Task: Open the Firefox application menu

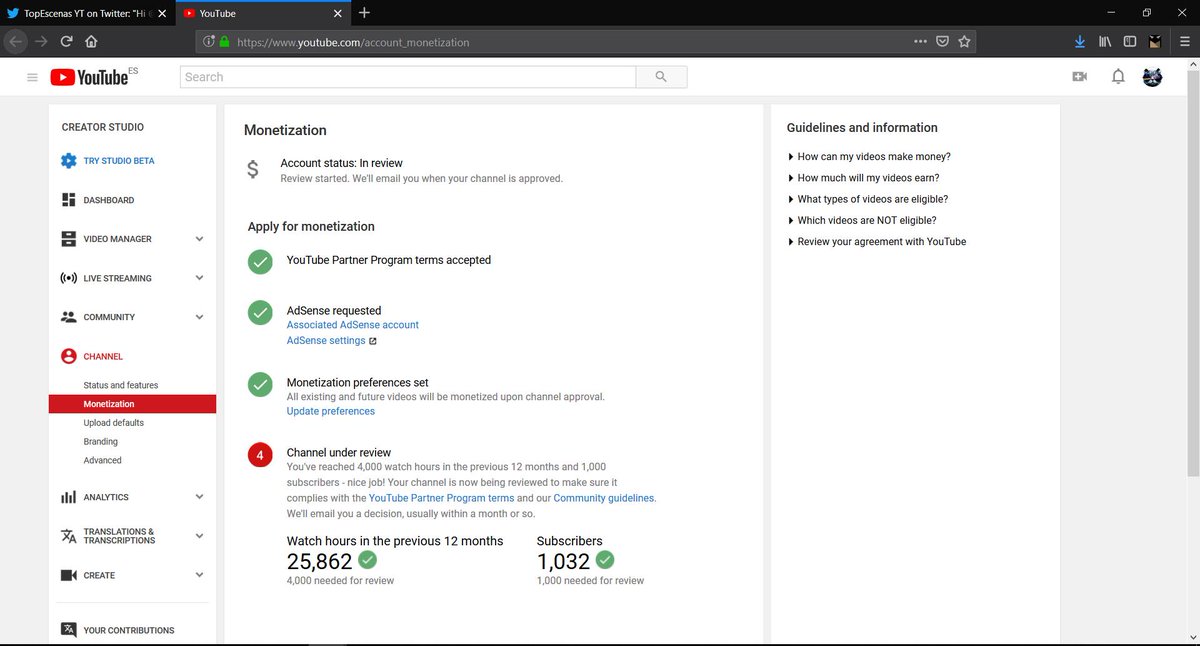Action: coord(1184,42)
